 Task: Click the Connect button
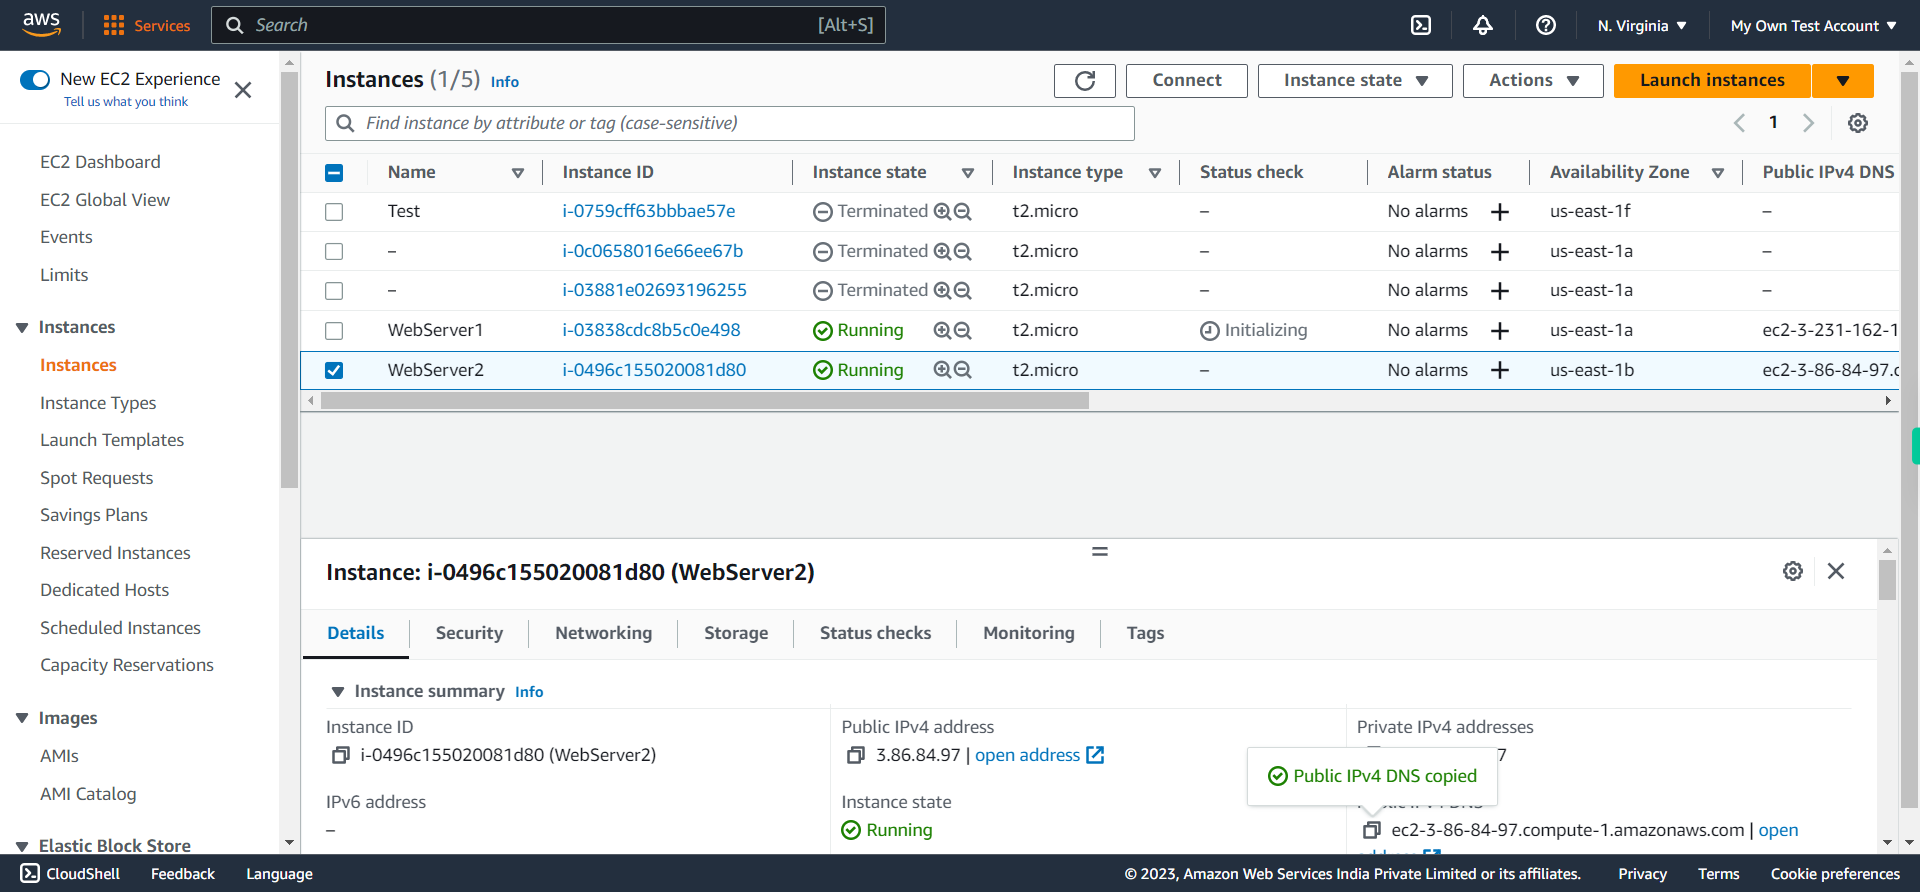click(1187, 81)
